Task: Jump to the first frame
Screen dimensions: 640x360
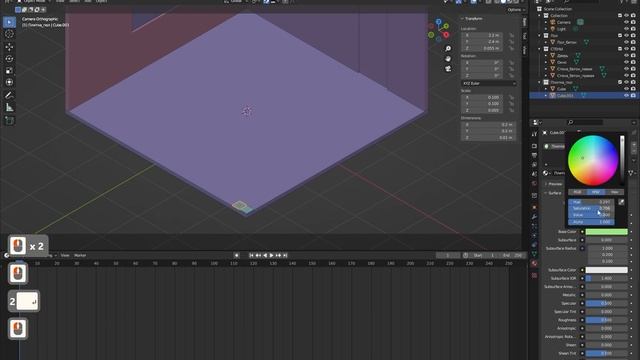Action: [x=251, y=255]
